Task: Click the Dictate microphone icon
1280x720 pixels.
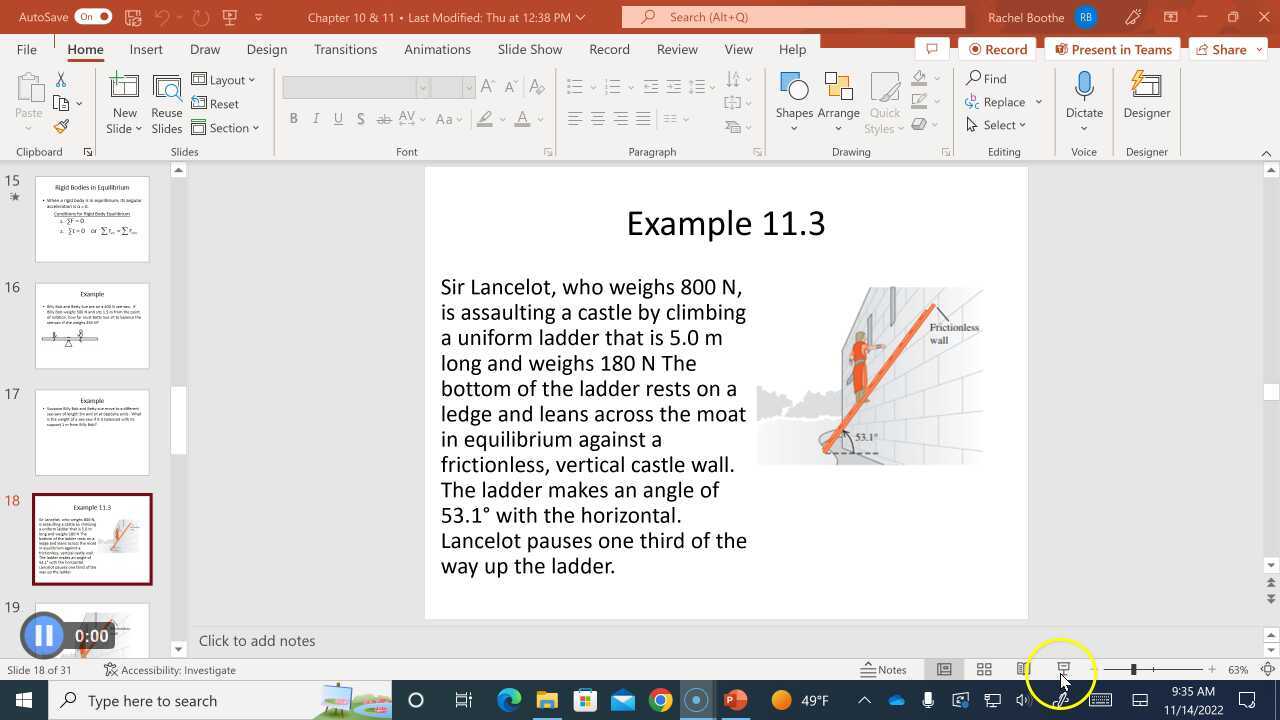Action: [1084, 87]
